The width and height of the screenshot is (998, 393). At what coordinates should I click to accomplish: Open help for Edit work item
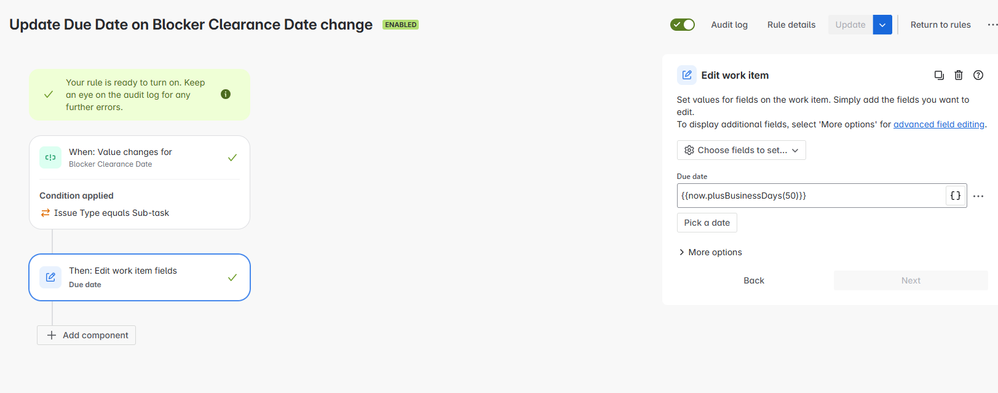pos(979,75)
